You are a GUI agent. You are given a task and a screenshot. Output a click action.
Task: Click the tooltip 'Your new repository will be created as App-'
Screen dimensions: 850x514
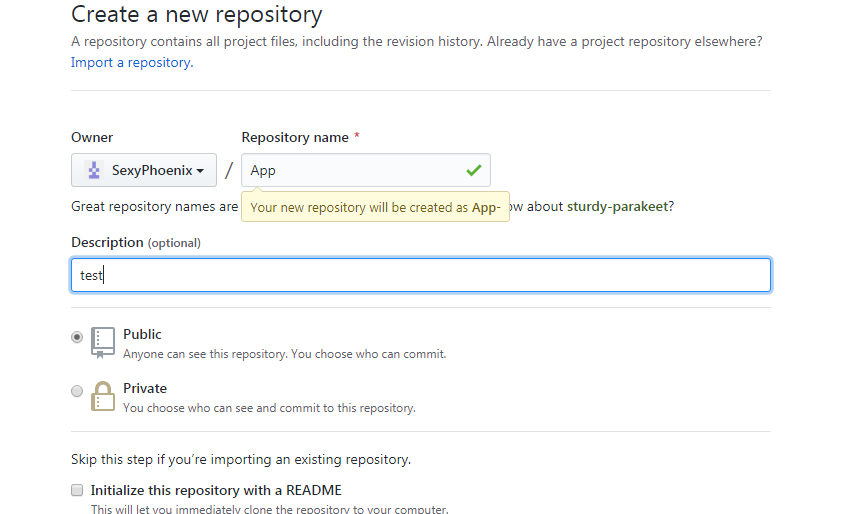coord(375,207)
